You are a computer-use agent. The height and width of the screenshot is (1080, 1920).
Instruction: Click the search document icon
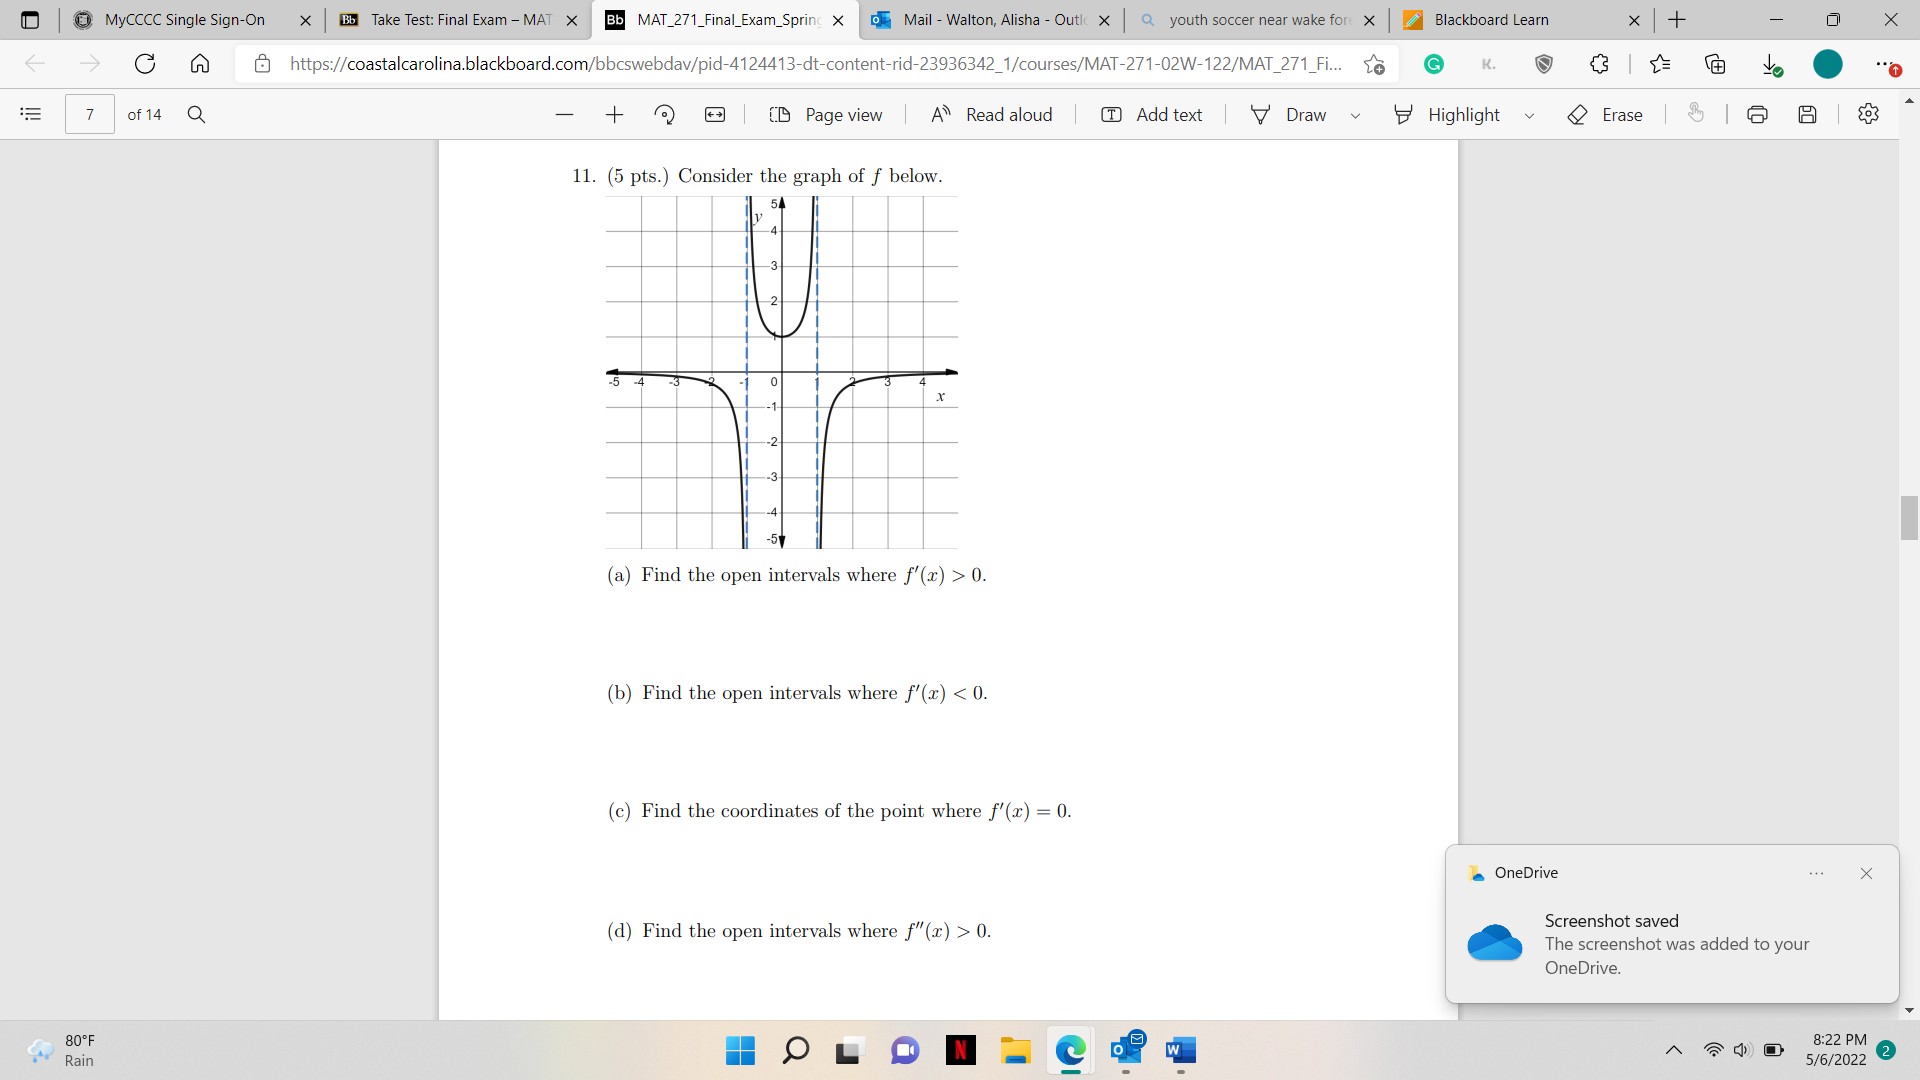point(196,114)
